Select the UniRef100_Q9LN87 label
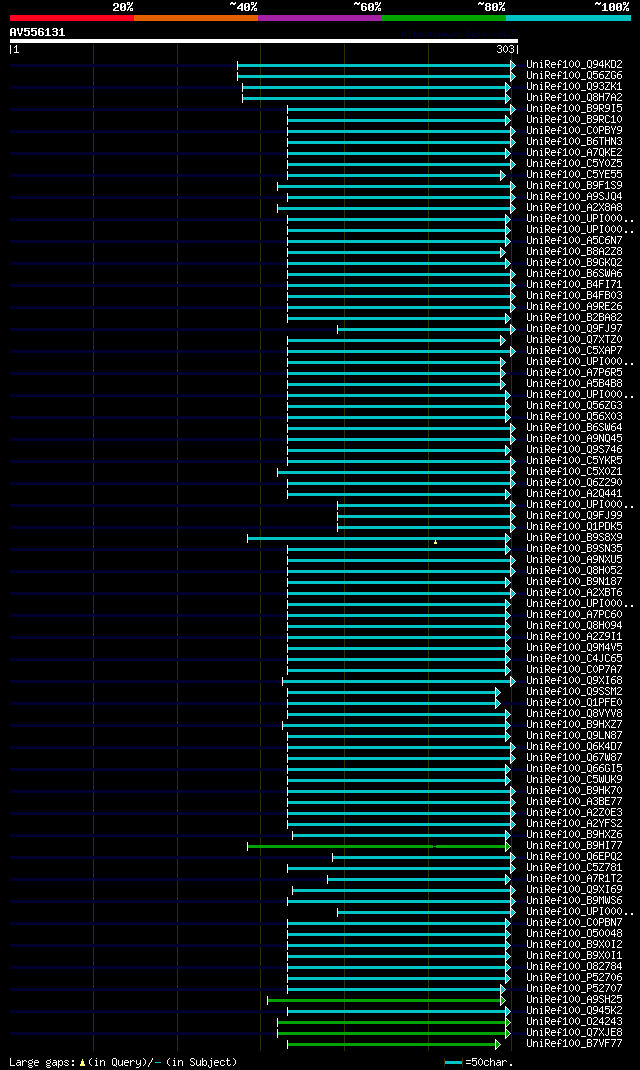This screenshot has height=1070, width=640. coord(574,736)
